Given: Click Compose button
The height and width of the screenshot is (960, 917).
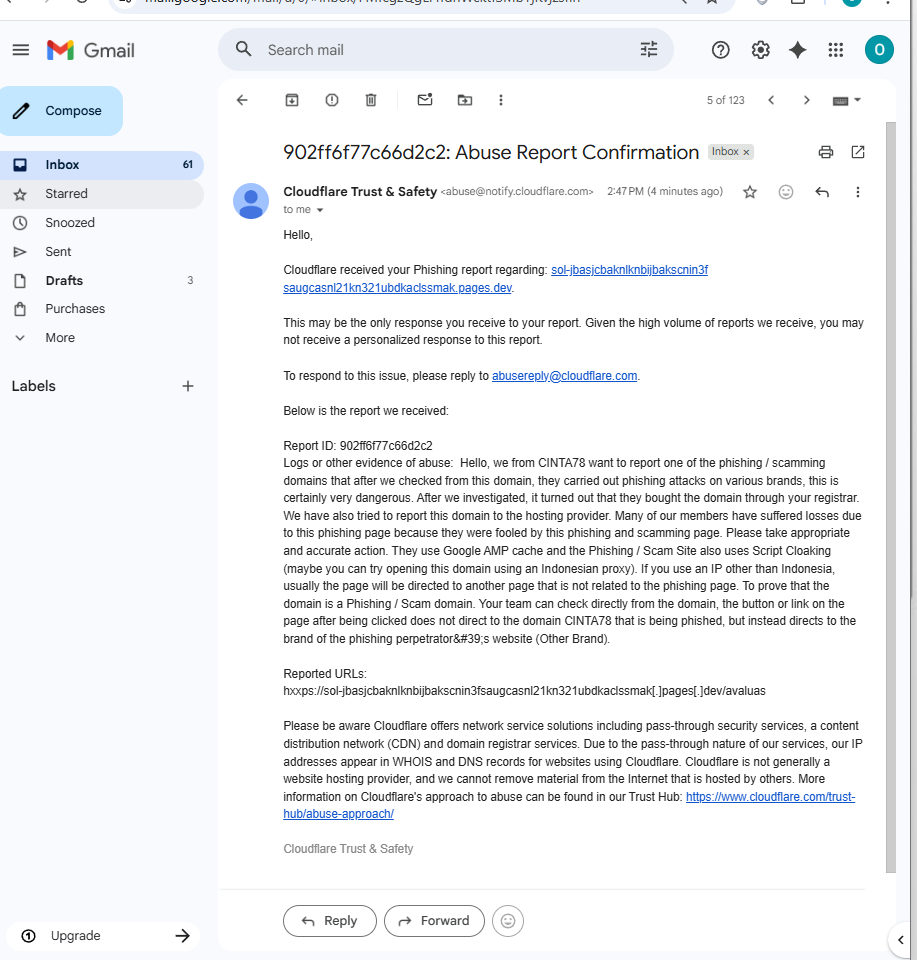Looking at the screenshot, I should pyautogui.click(x=61, y=111).
